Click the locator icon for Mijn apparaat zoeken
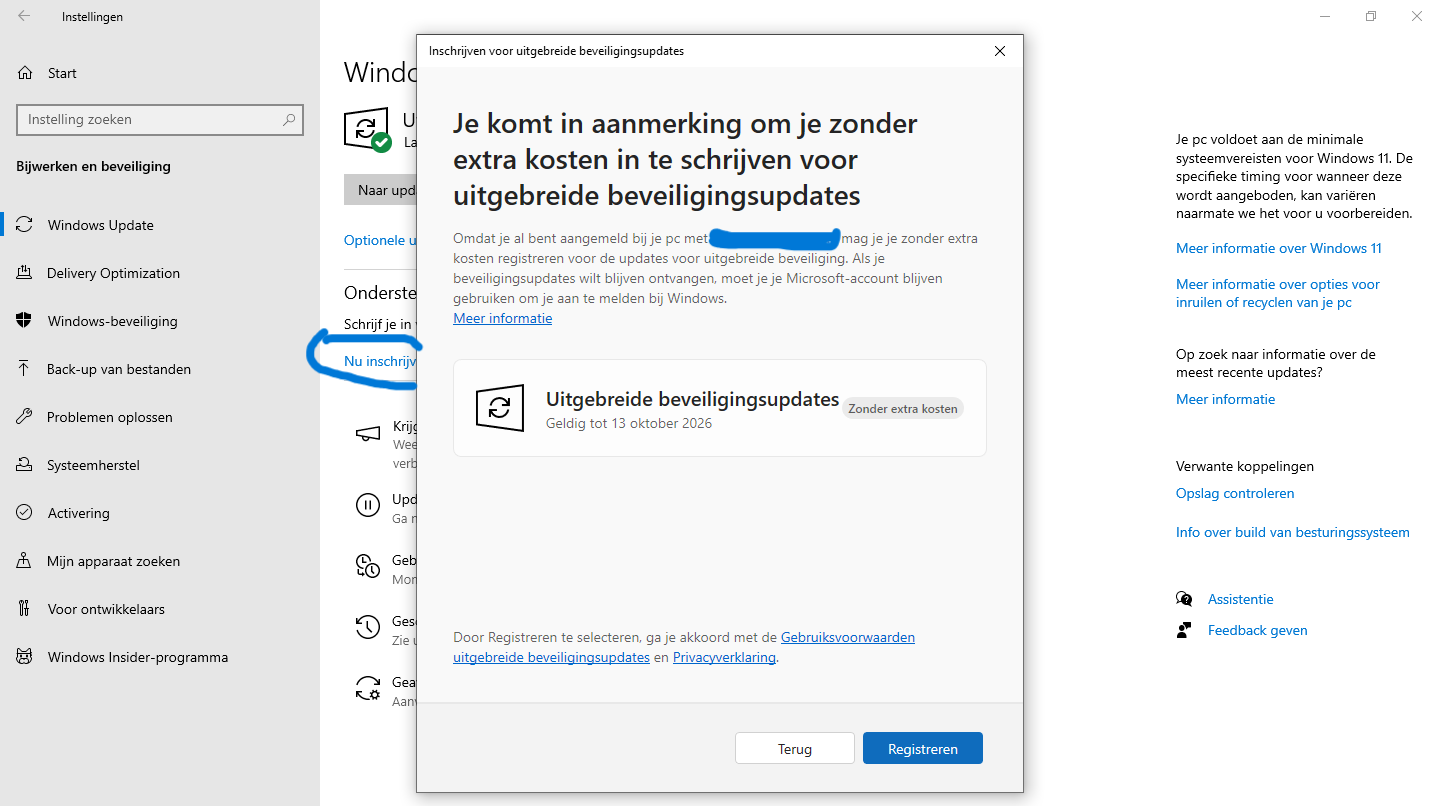 pos(25,561)
